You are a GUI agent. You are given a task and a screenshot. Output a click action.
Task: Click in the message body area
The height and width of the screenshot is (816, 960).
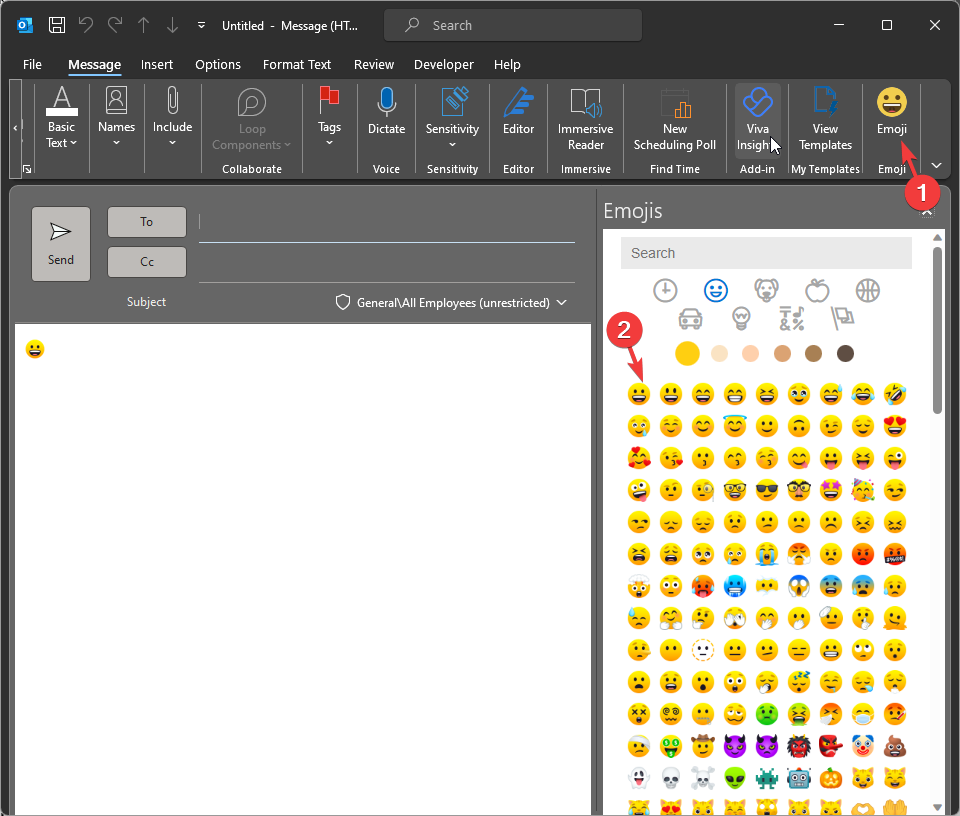(x=302, y=569)
